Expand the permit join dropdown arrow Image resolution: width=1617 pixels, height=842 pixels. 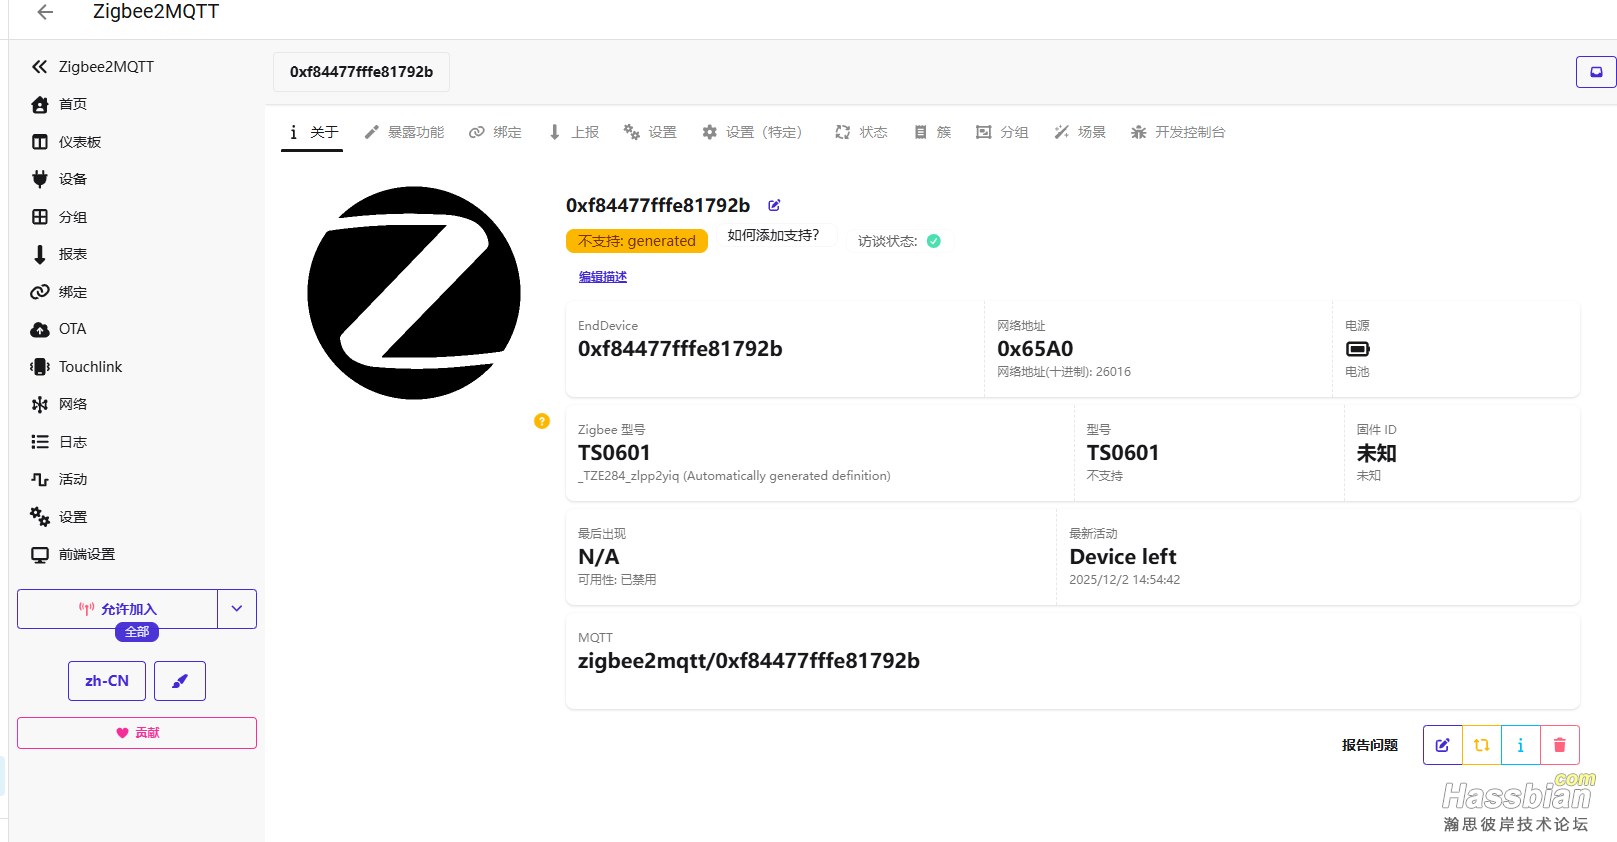[237, 608]
